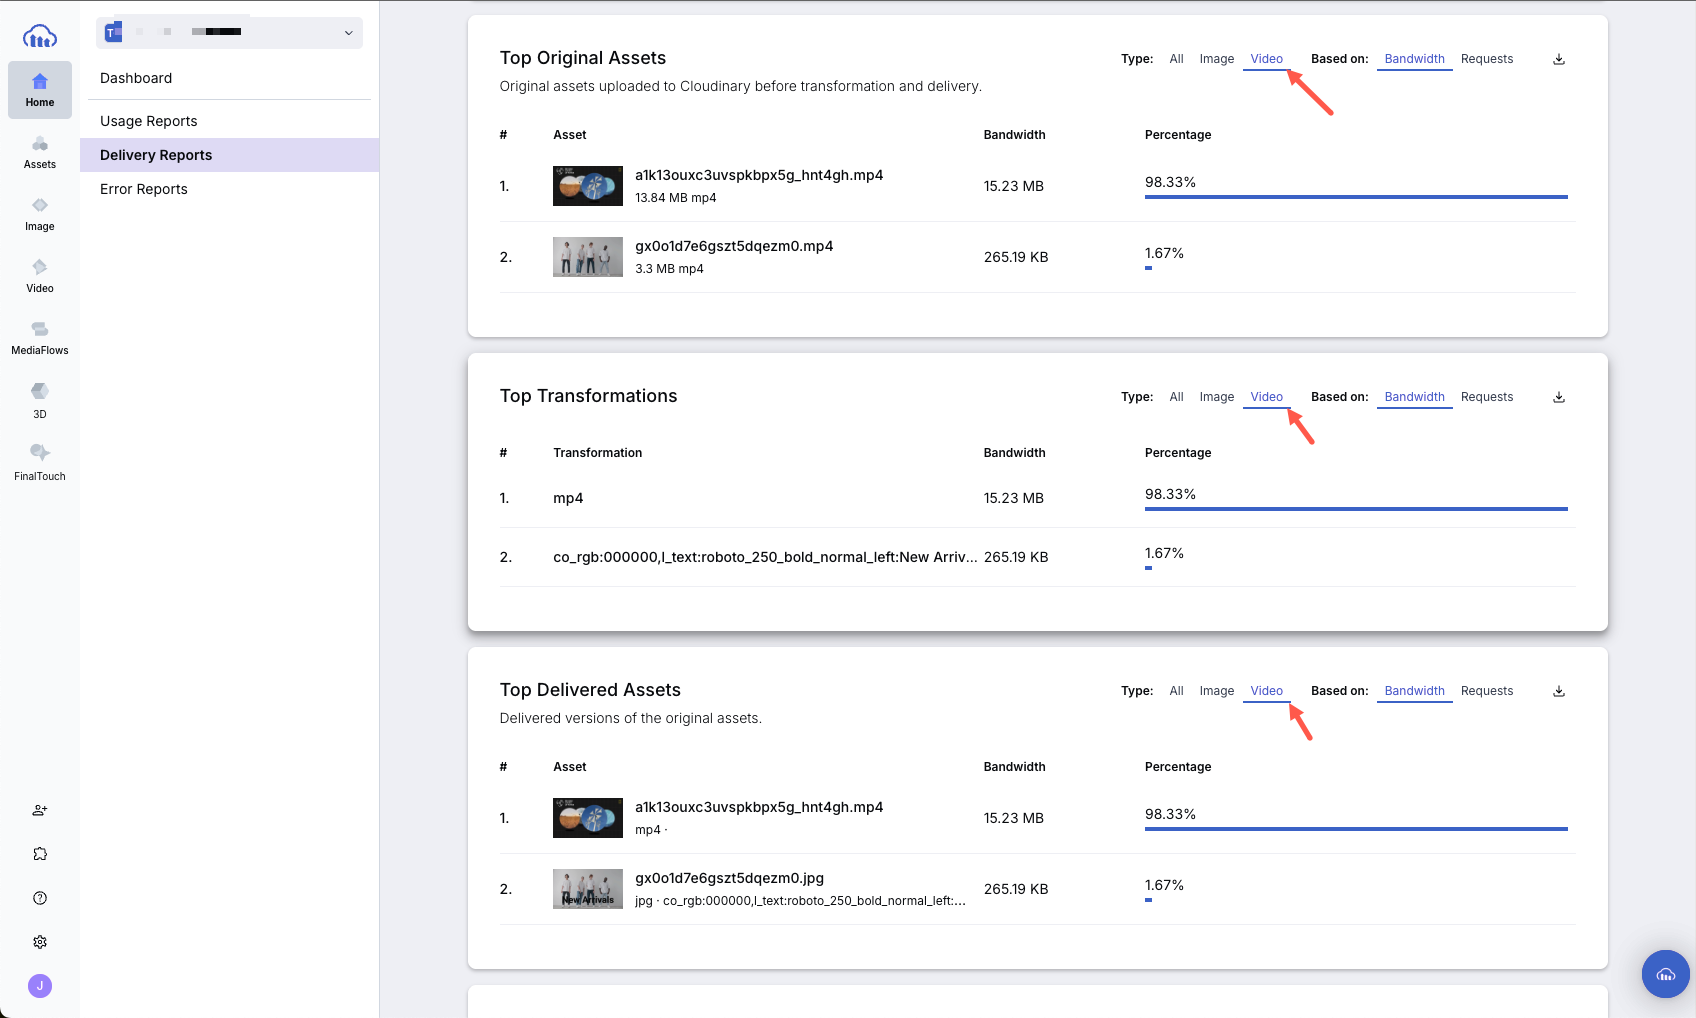Launch MediaFlows from the sidebar
1696x1018 pixels.
[40, 338]
